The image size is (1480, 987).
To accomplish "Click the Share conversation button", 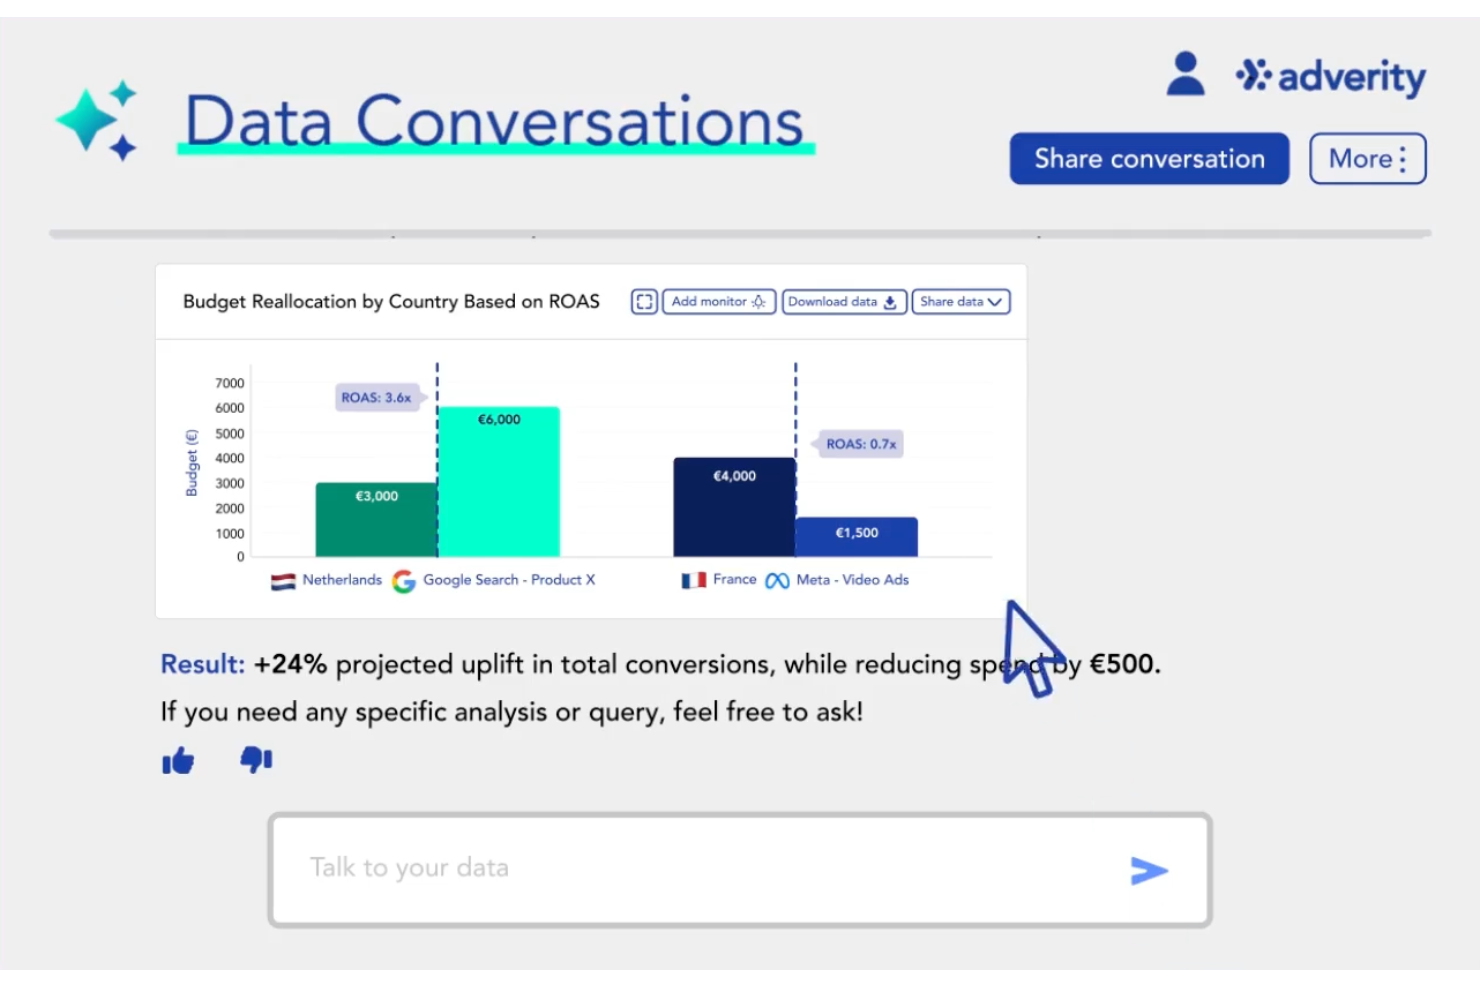I will pyautogui.click(x=1148, y=158).
